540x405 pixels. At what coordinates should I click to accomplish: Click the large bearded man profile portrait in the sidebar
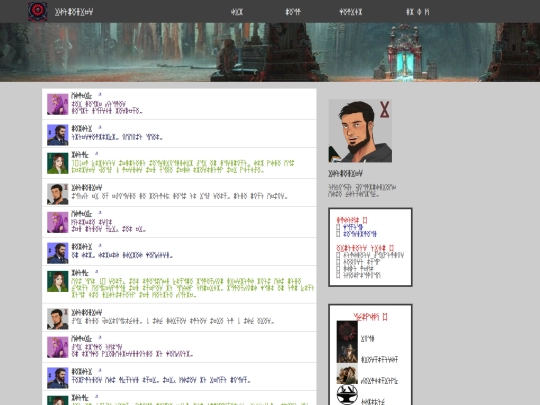[x=360, y=131]
